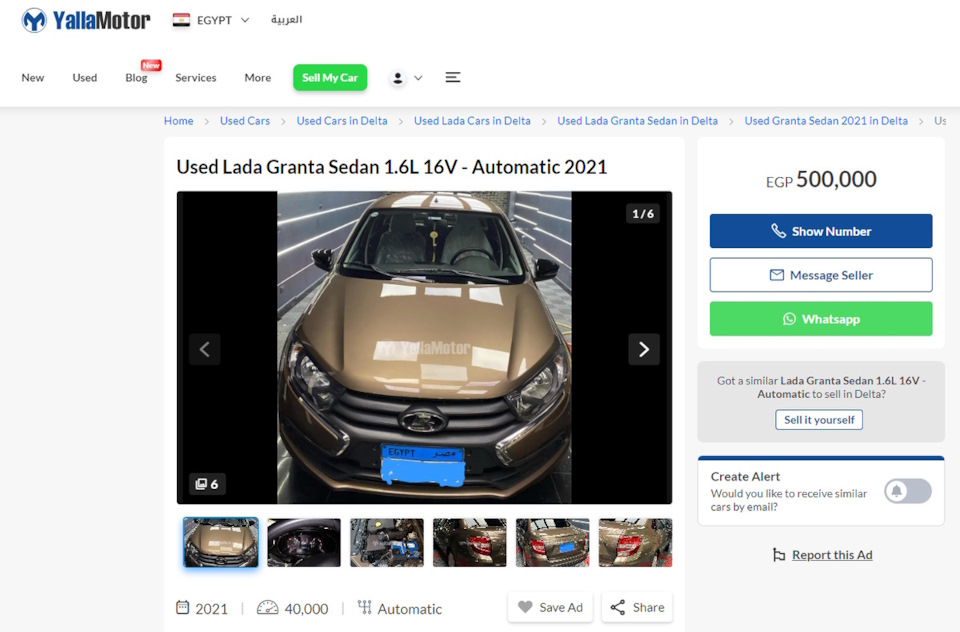The width and height of the screenshot is (960, 632).
Task: Go to Home breadcrumb
Action: point(179,121)
